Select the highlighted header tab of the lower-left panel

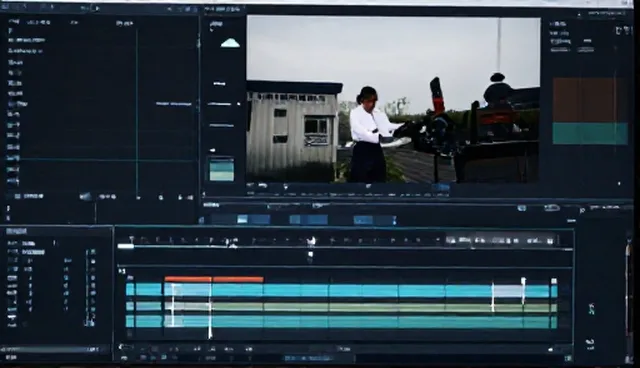point(16,231)
